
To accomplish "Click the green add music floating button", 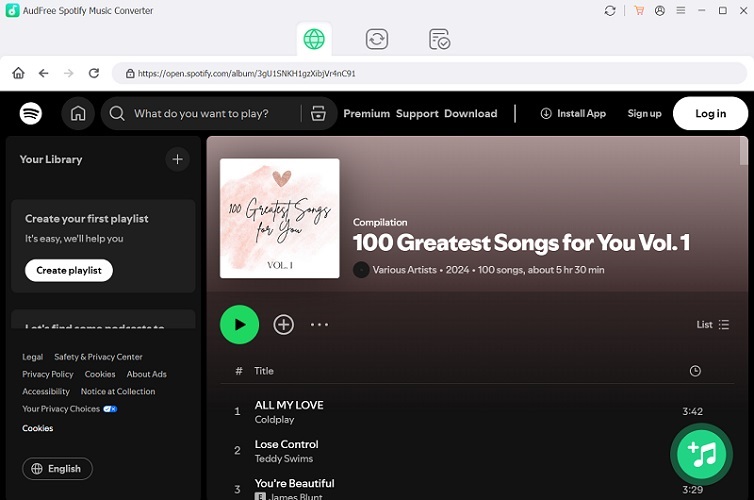I will click(x=702, y=454).
